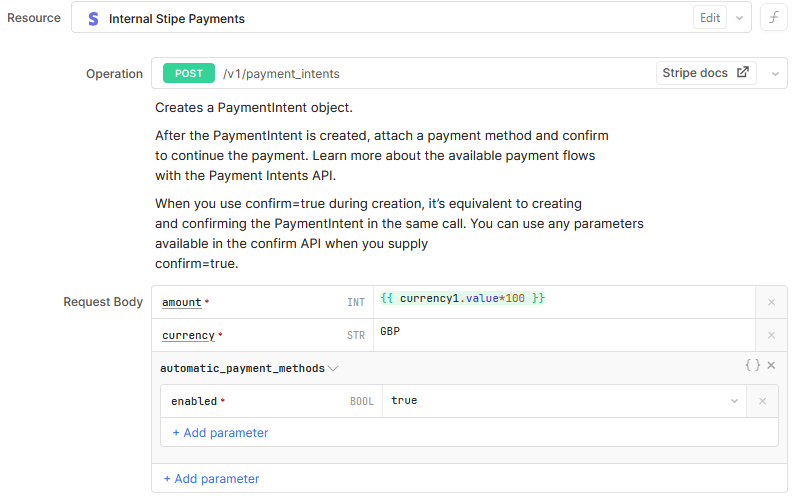This screenshot has width=798, height=501.
Task: Open the Stripe docs external link
Action: (705, 73)
